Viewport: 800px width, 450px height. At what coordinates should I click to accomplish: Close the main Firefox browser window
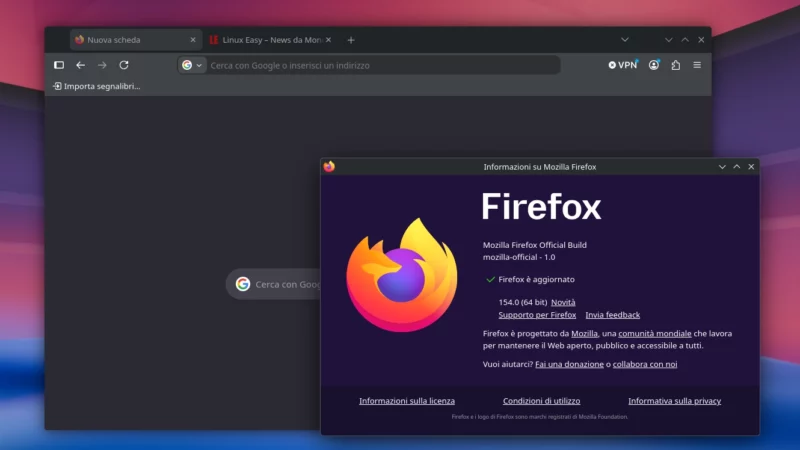(701, 40)
